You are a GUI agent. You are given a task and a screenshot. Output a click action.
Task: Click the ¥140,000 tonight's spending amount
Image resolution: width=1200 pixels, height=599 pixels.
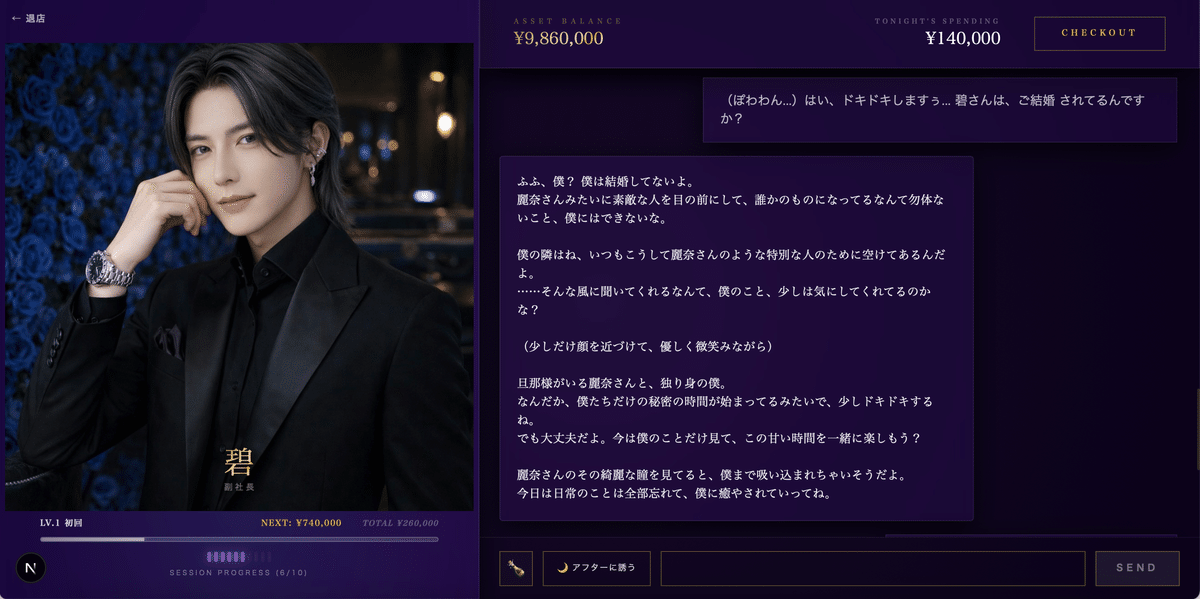(x=962, y=39)
